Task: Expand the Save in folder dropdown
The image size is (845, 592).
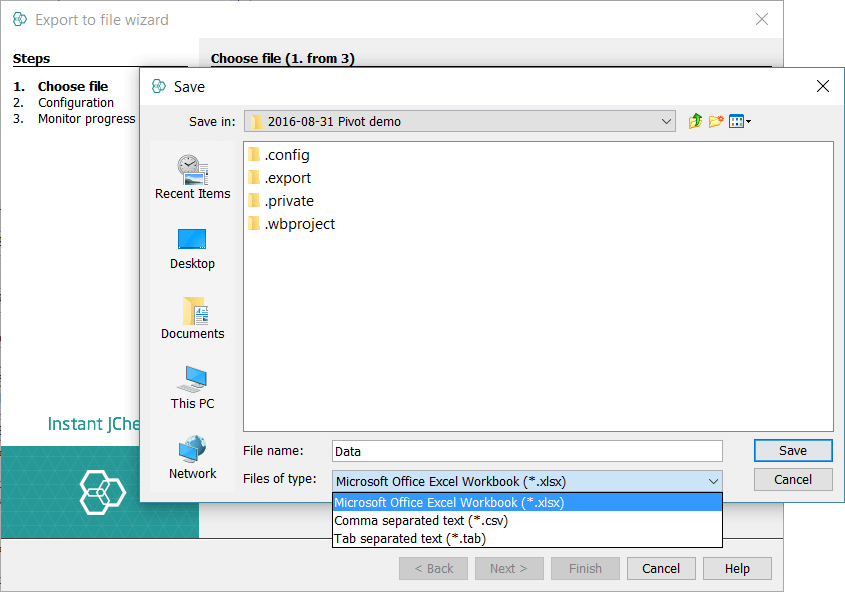Action: point(667,121)
